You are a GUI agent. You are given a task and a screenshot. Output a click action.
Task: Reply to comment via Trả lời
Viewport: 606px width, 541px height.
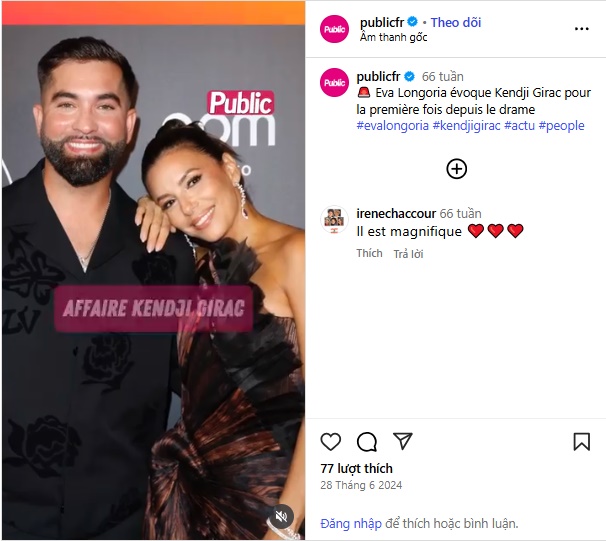pyautogui.click(x=409, y=254)
